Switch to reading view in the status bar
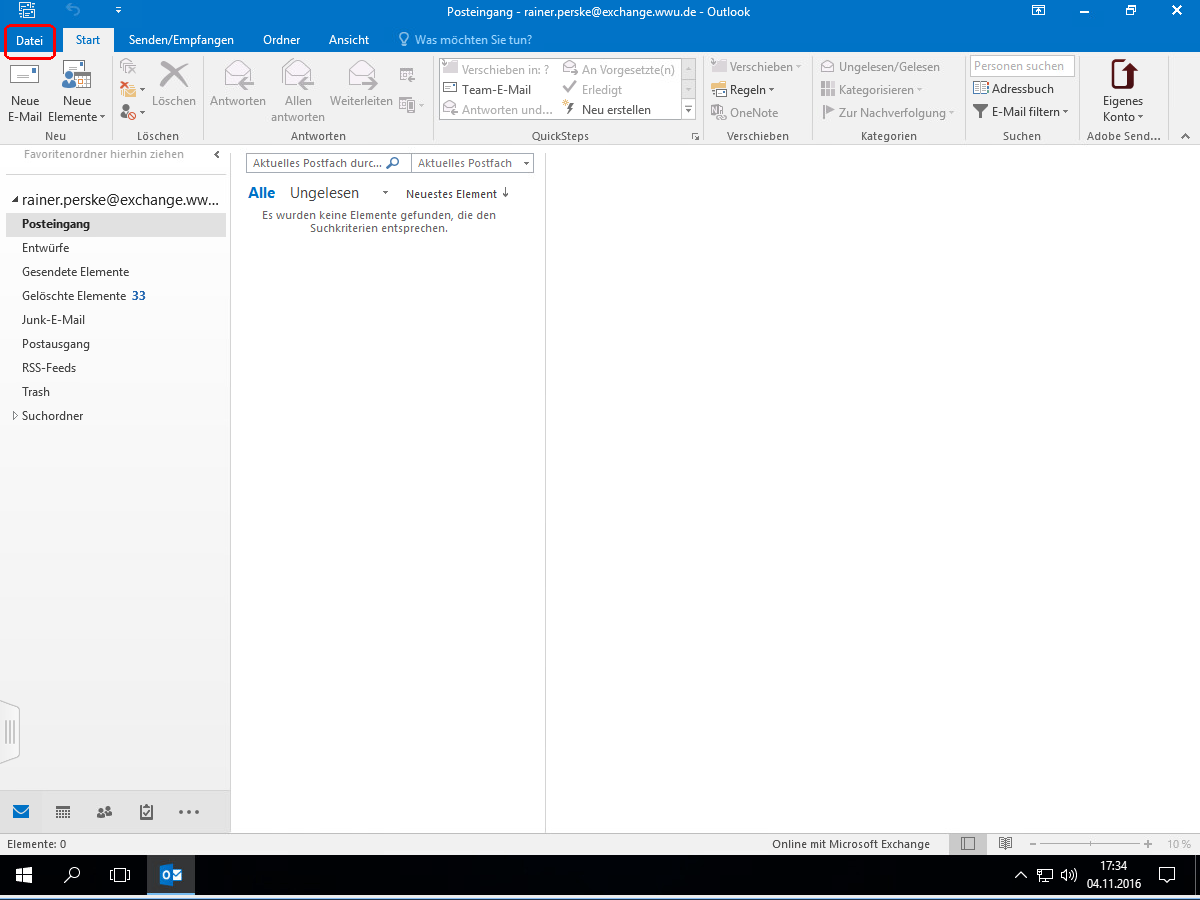Image resolution: width=1200 pixels, height=900 pixels. pyautogui.click(x=1005, y=844)
